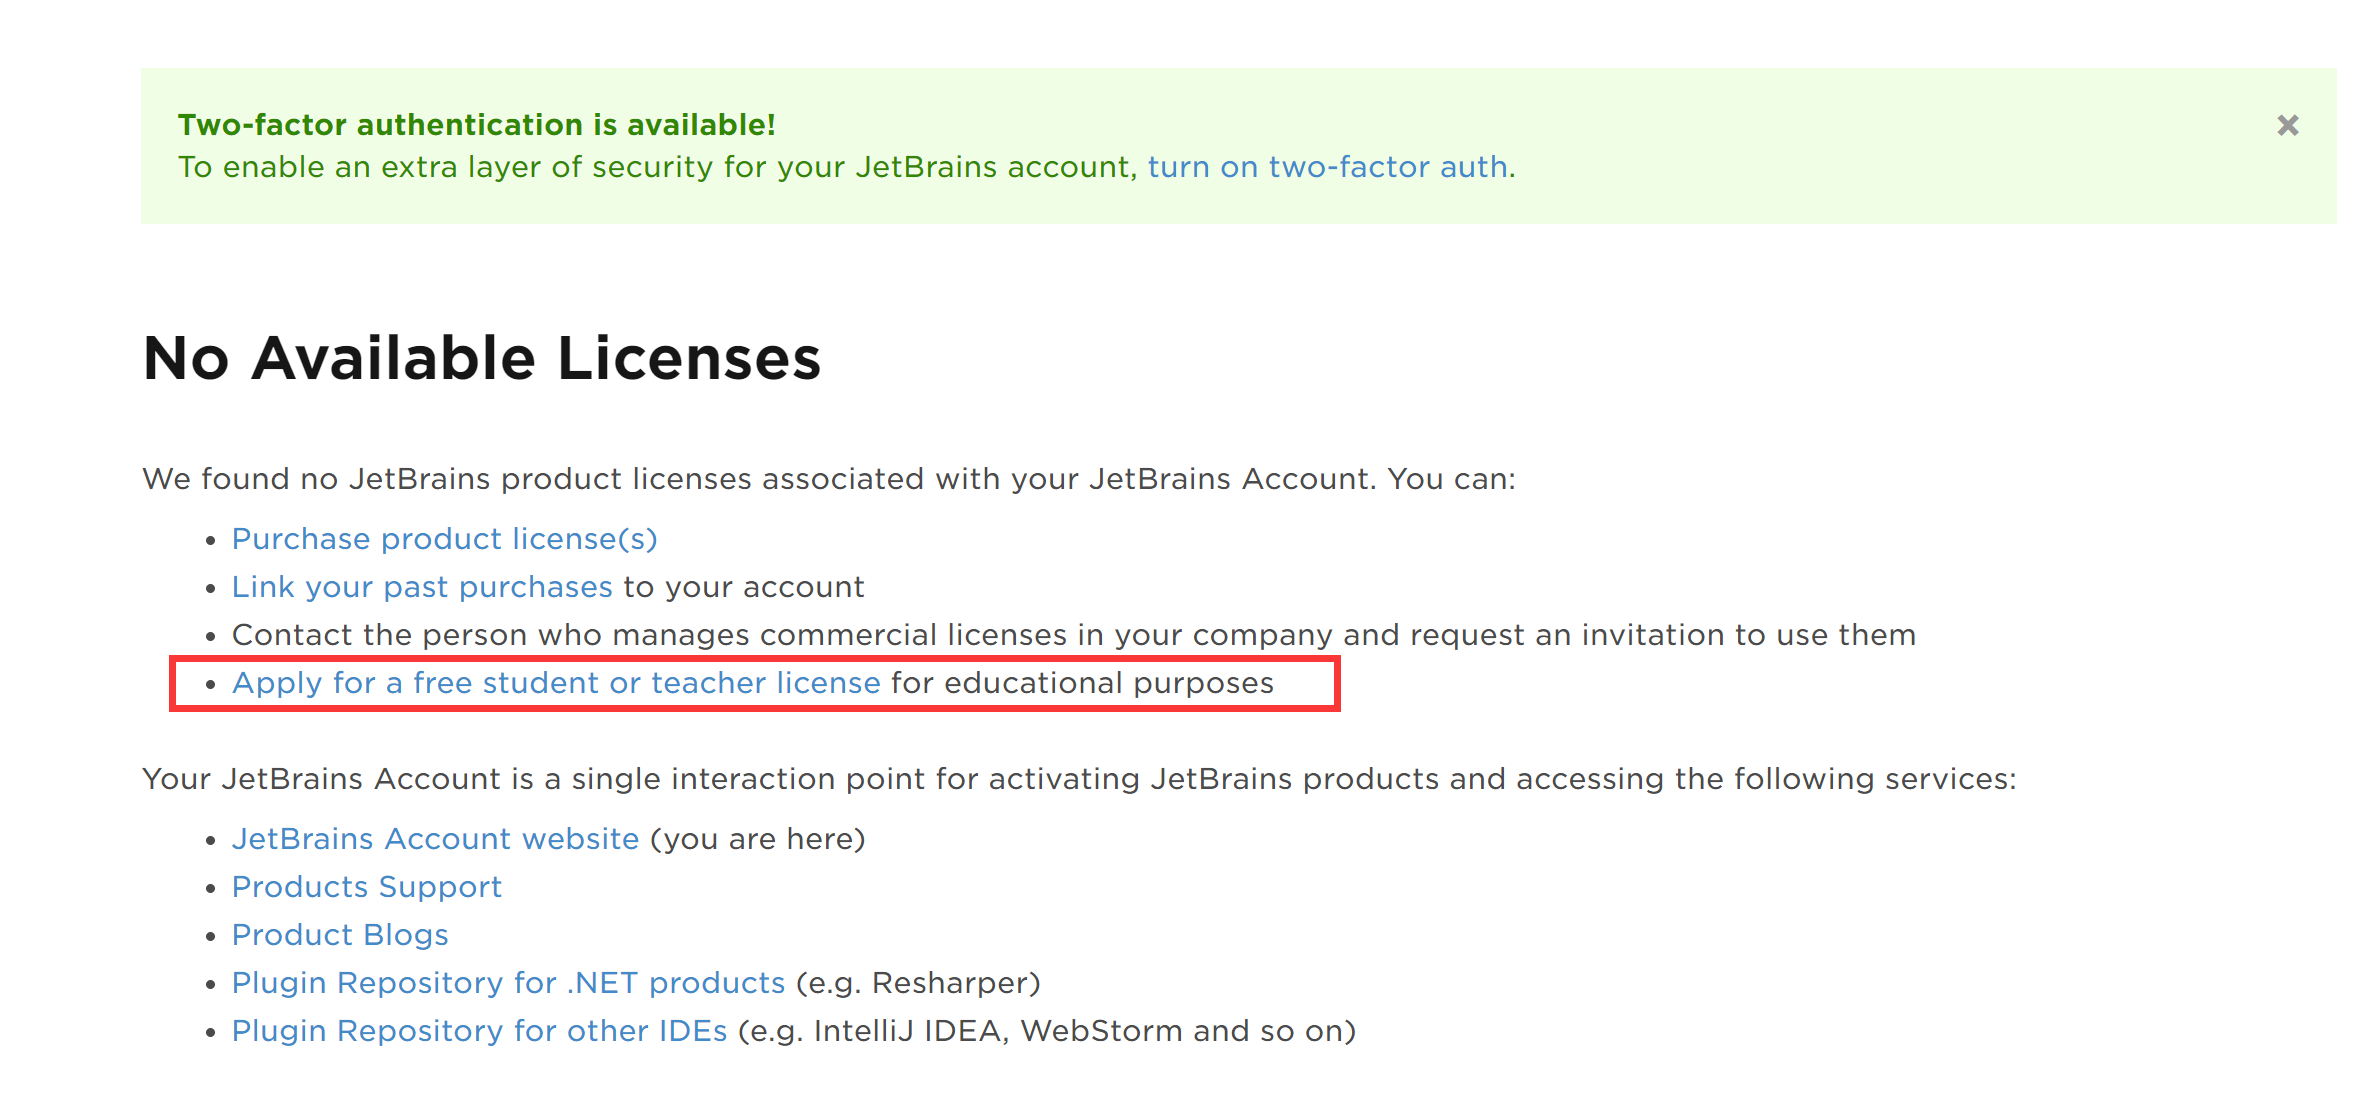Dismiss the two-factor authentication banner
Screen dimensions: 2365x1094
click(x=2287, y=126)
